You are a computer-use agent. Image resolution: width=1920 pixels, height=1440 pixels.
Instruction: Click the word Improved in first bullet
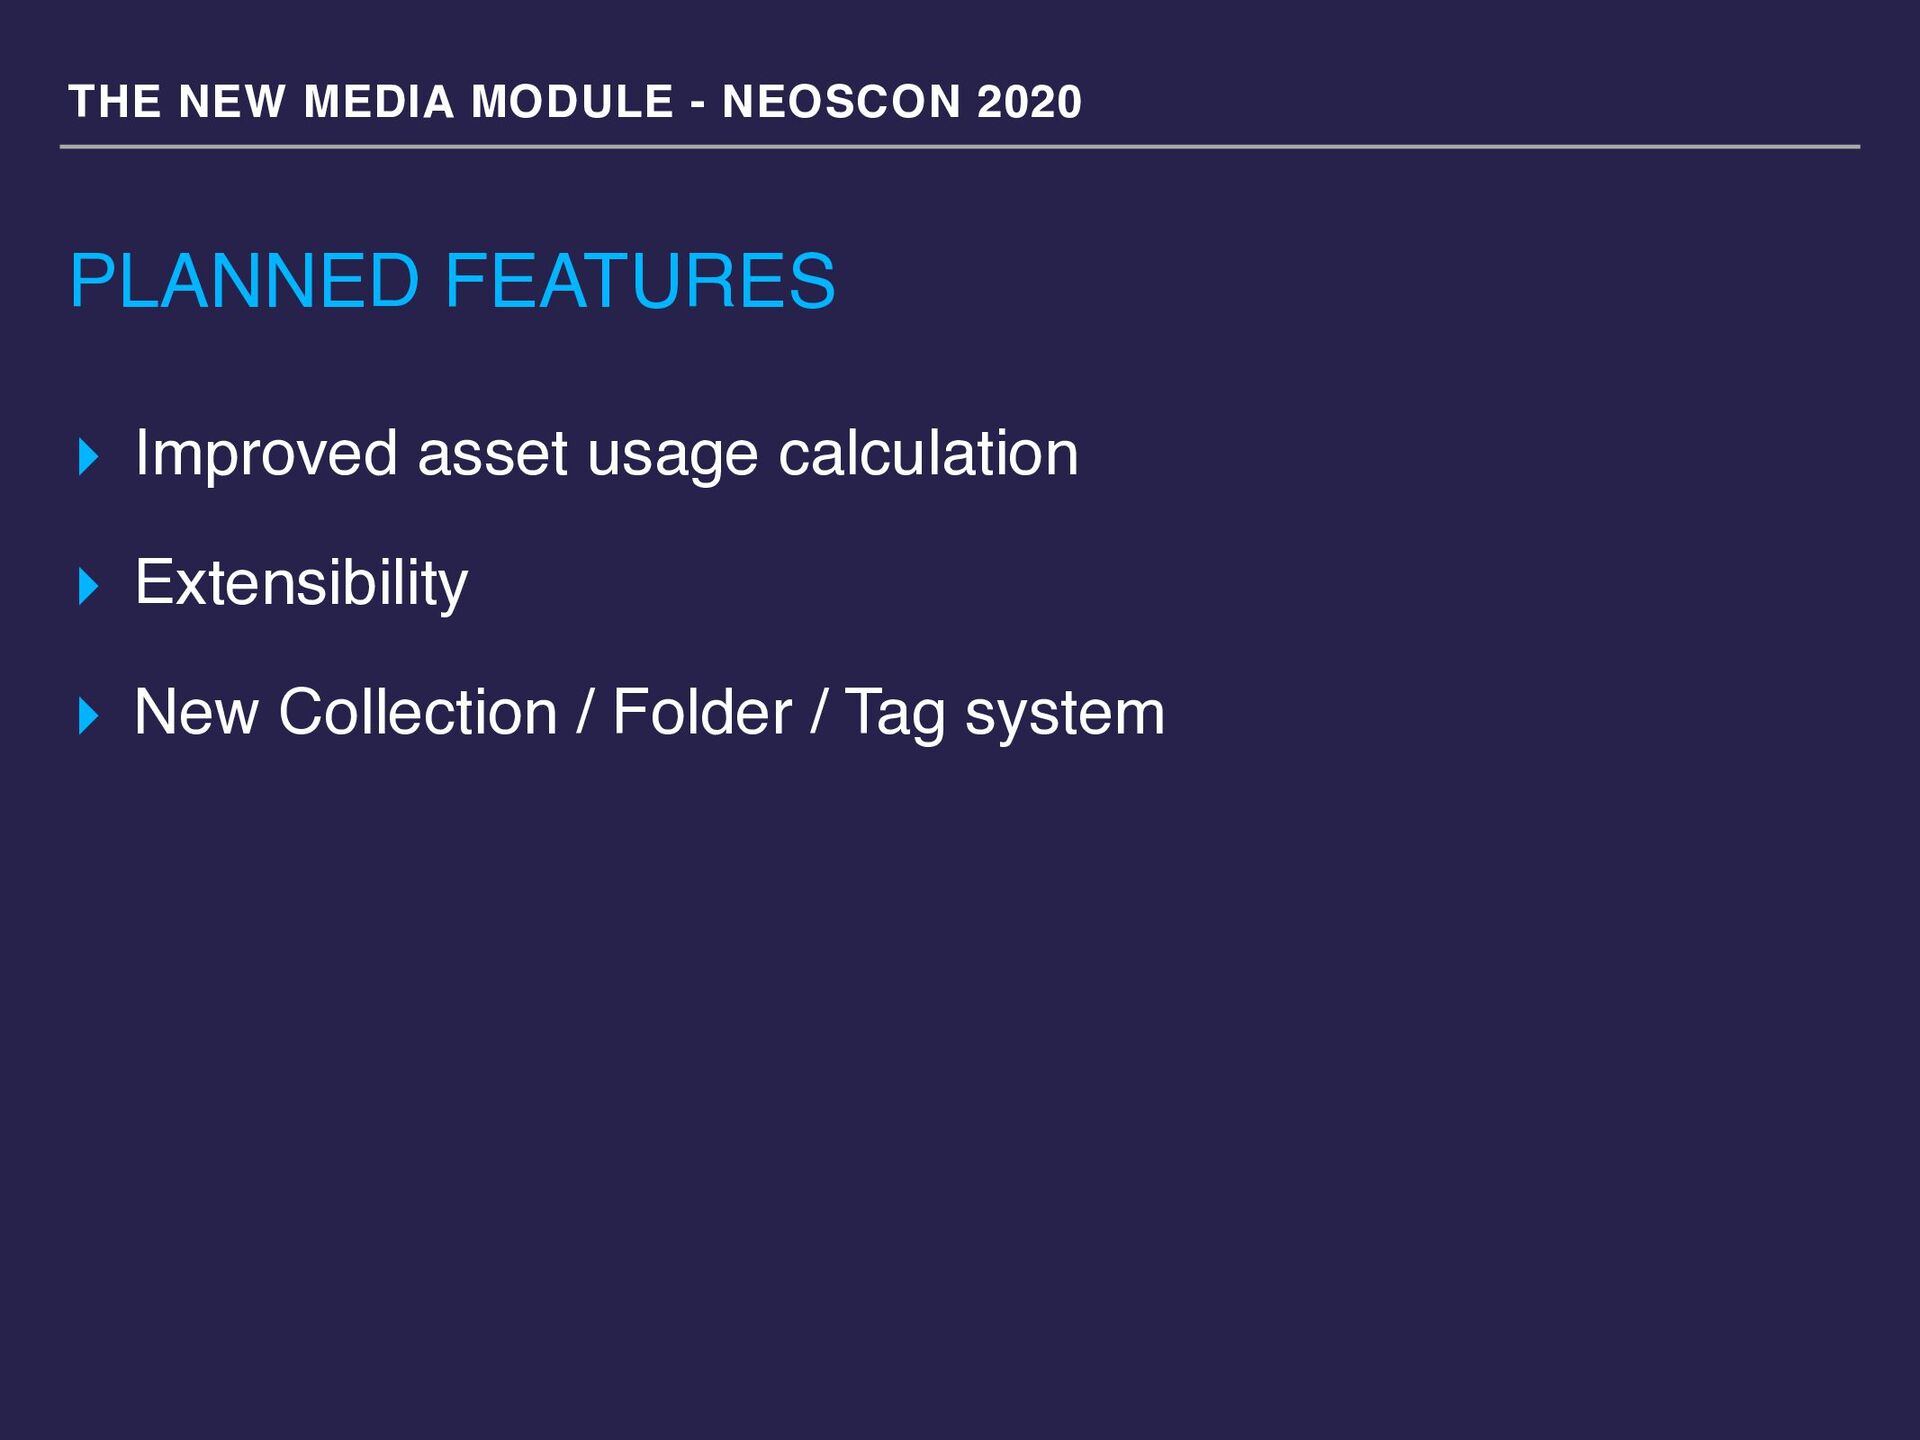(x=266, y=455)
